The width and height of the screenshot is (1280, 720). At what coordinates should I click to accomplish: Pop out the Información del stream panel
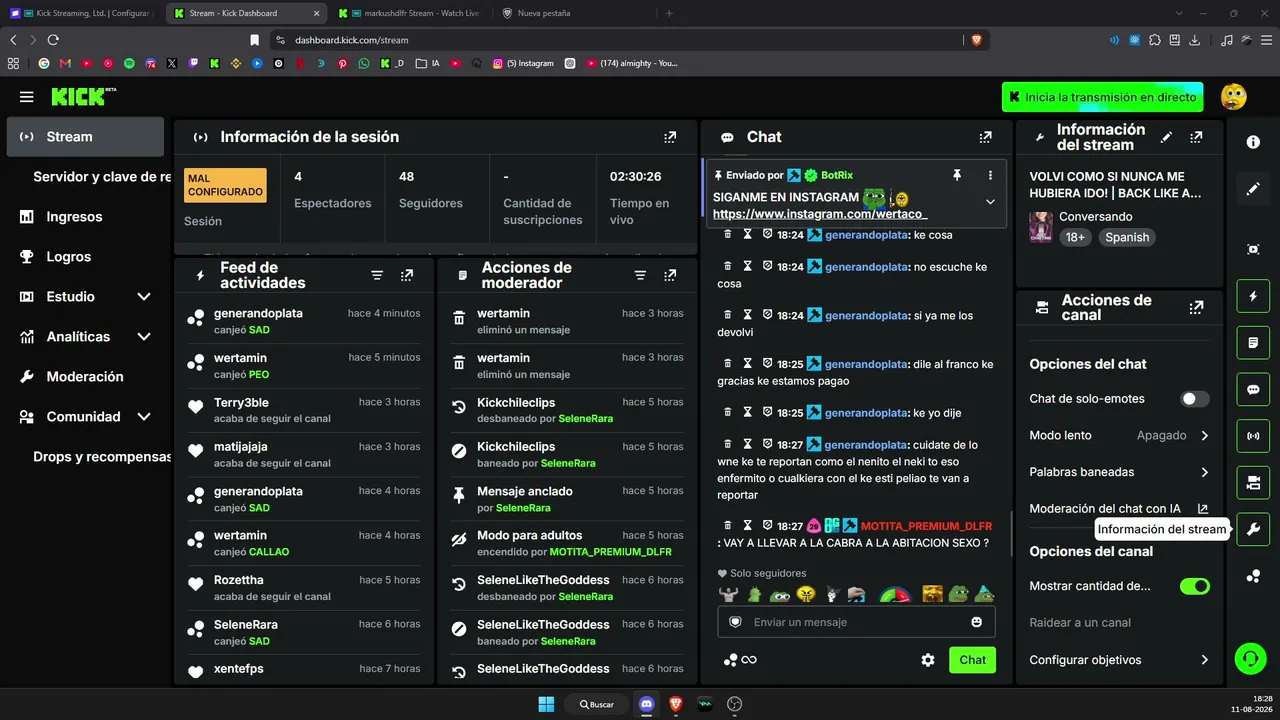coord(1196,137)
